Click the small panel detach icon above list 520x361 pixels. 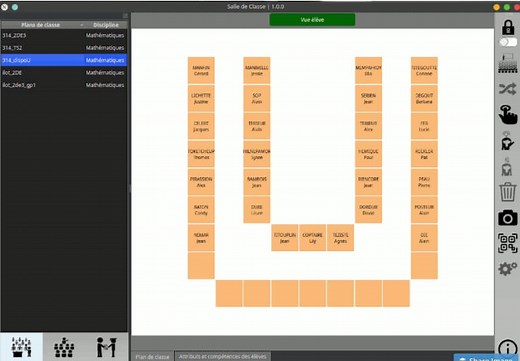[x=125, y=16]
